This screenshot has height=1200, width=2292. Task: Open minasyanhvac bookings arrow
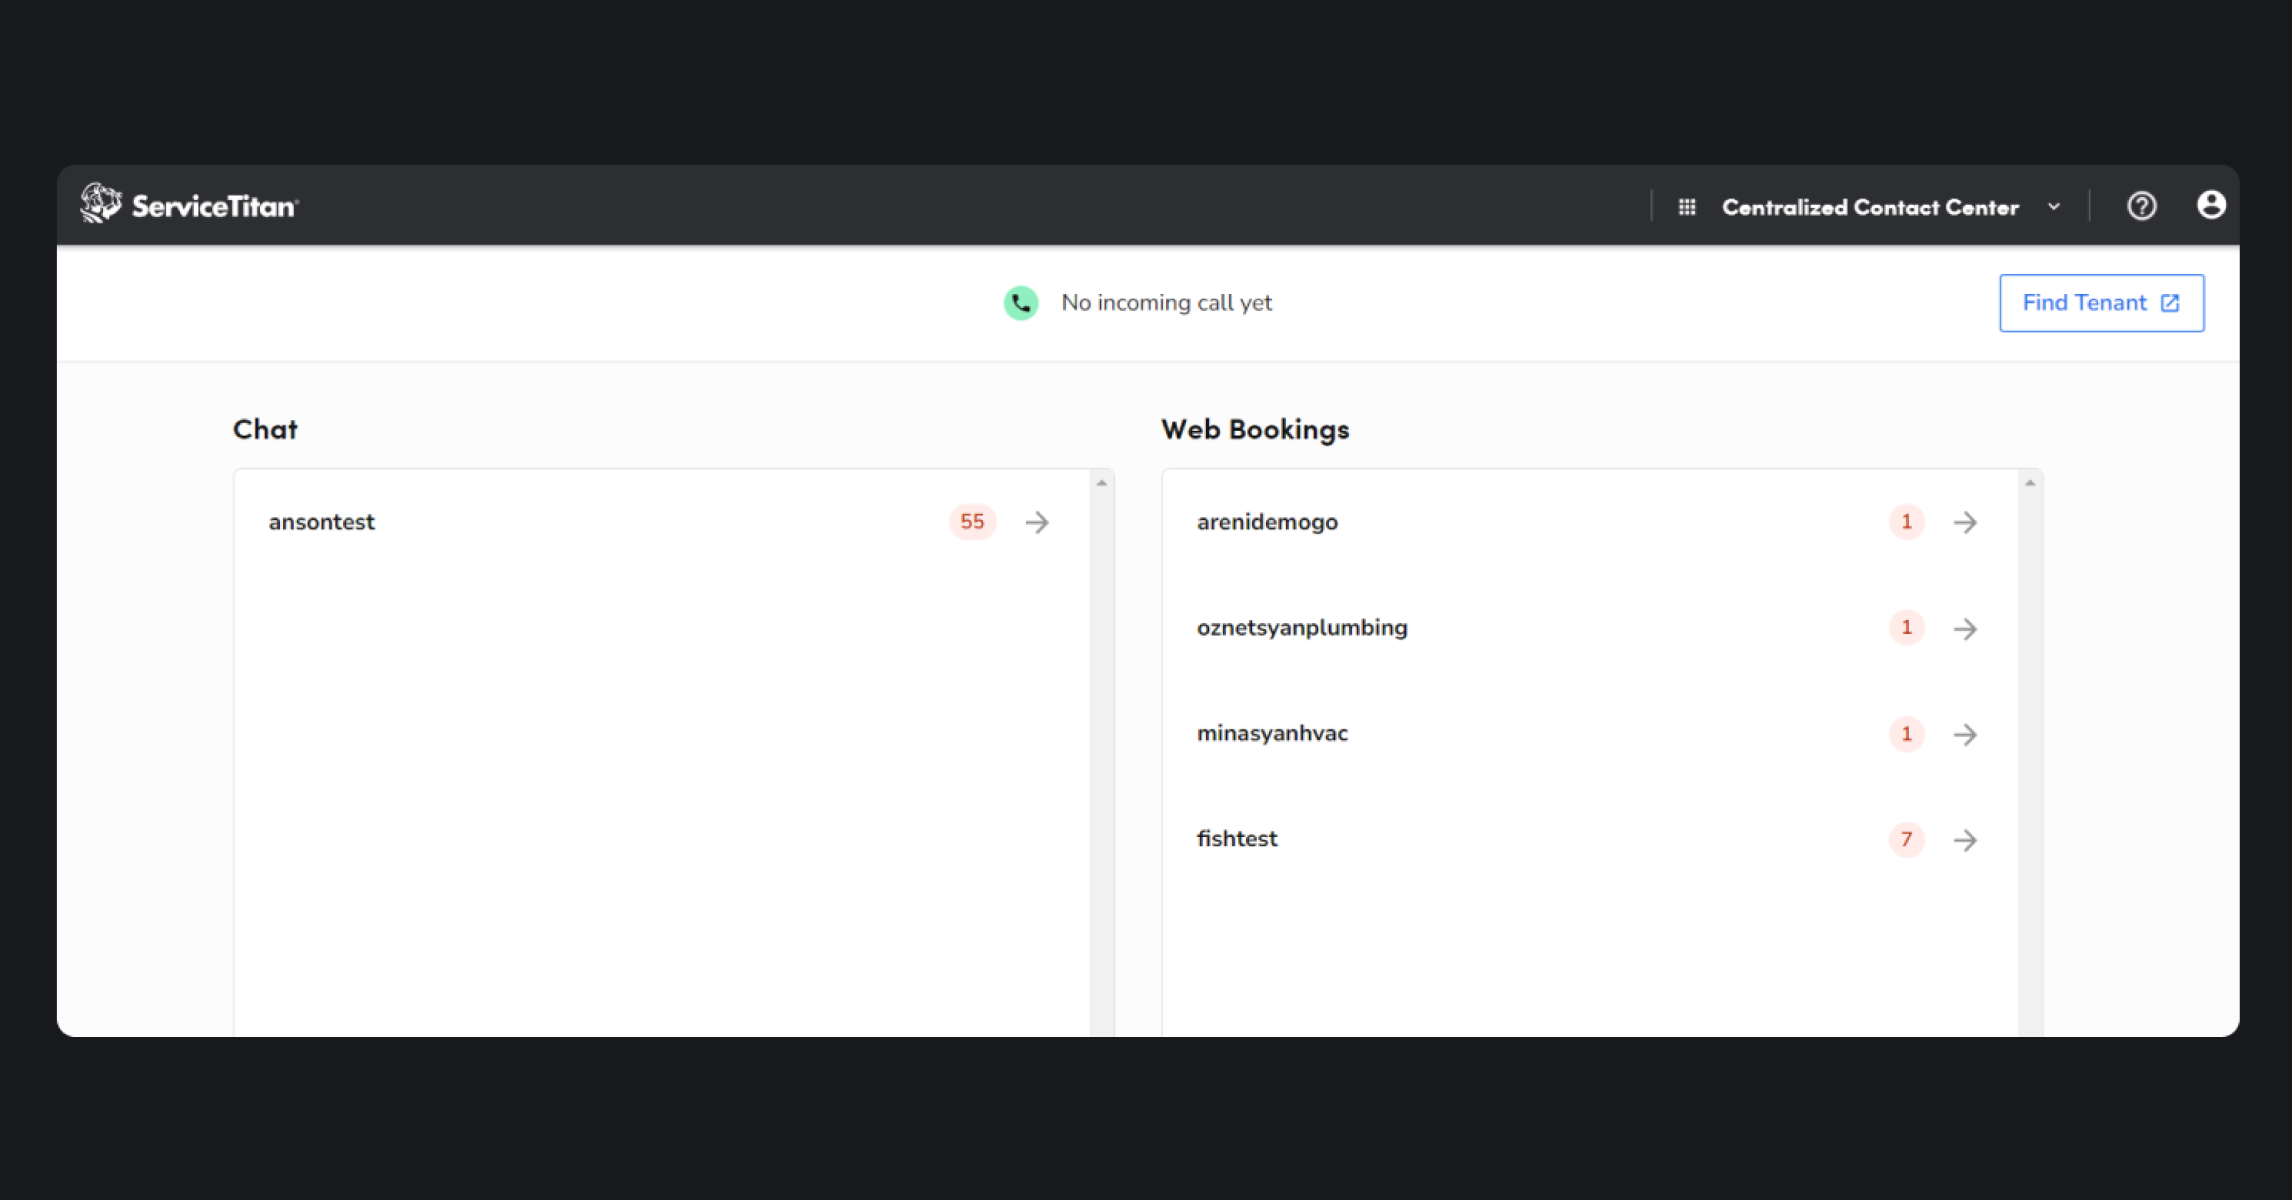[1964, 735]
